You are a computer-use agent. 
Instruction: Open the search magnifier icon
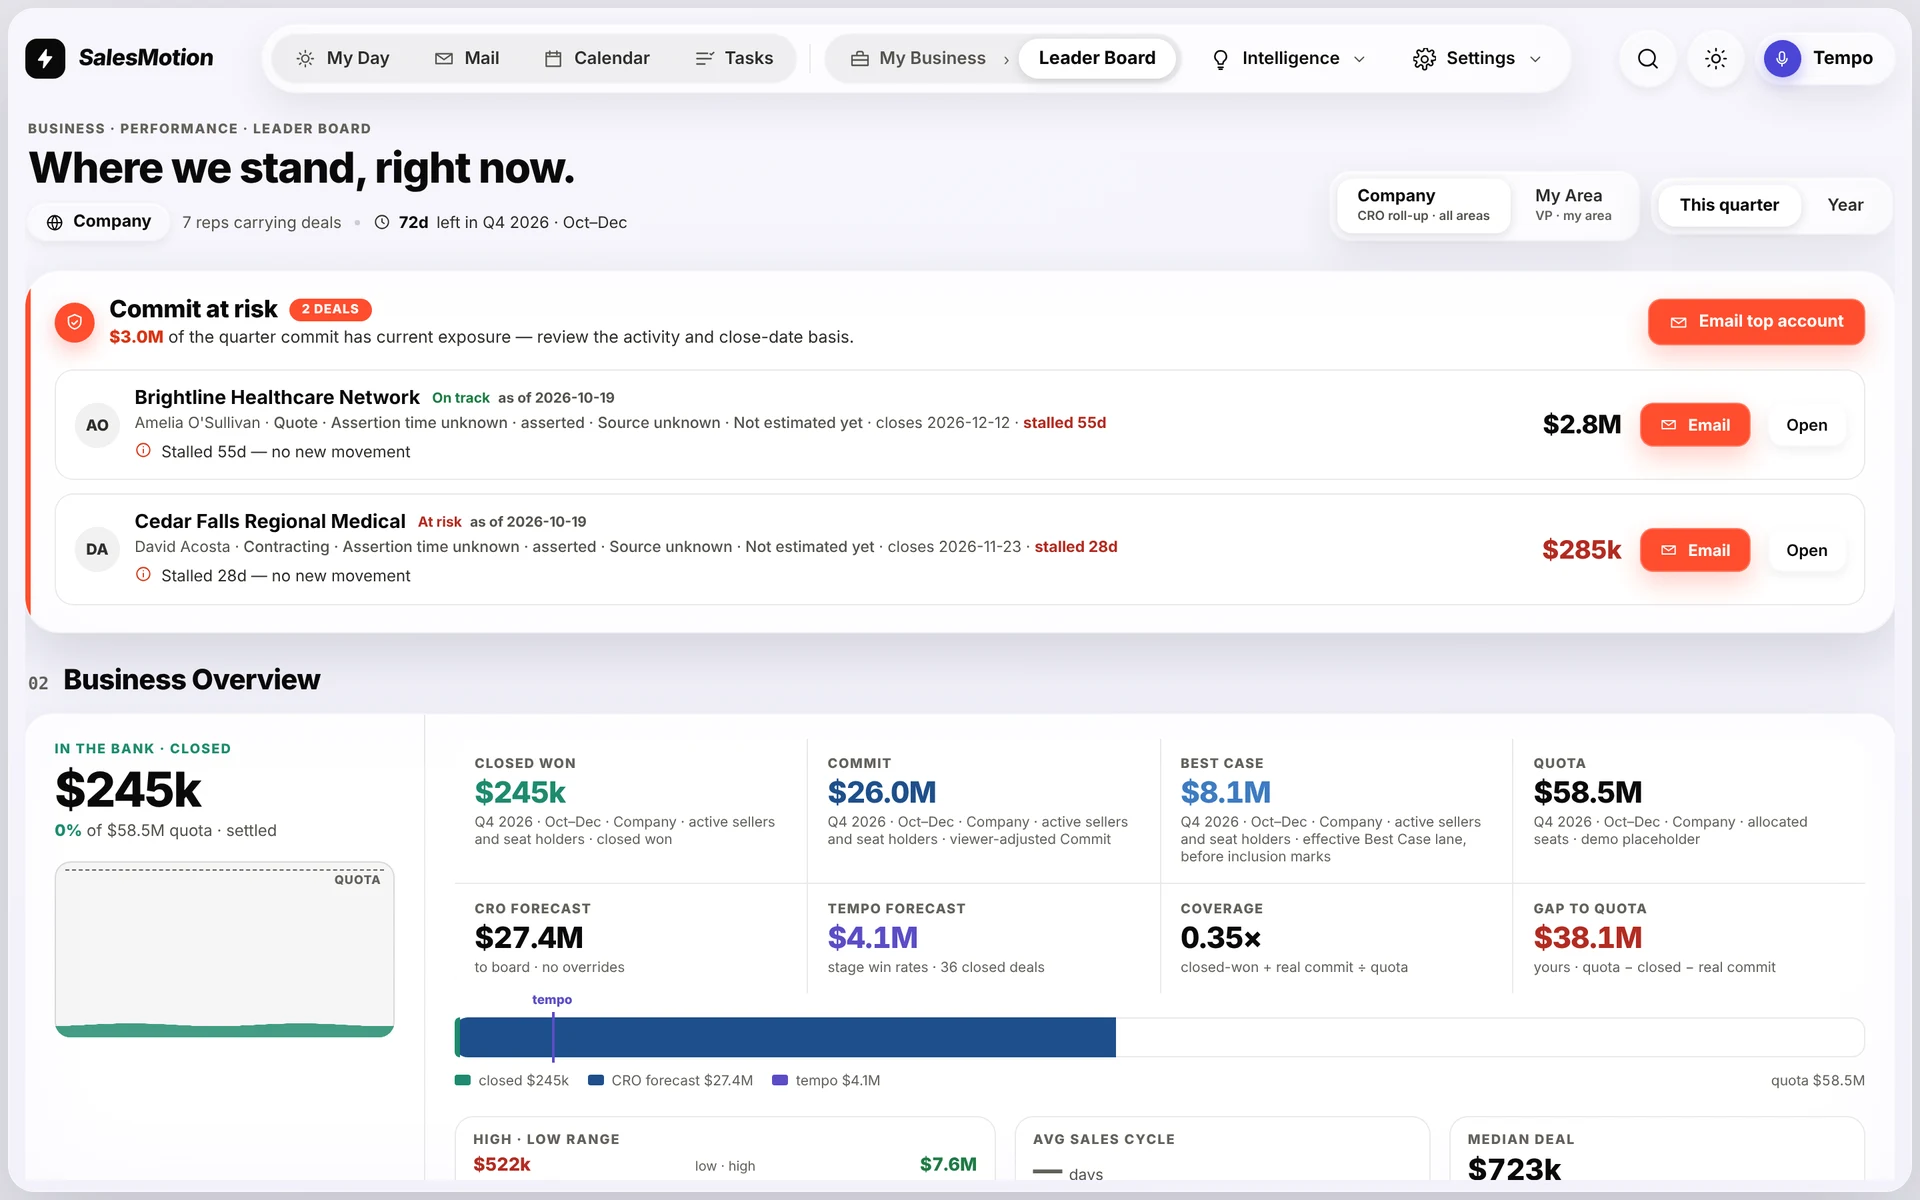click(1647, 58)
